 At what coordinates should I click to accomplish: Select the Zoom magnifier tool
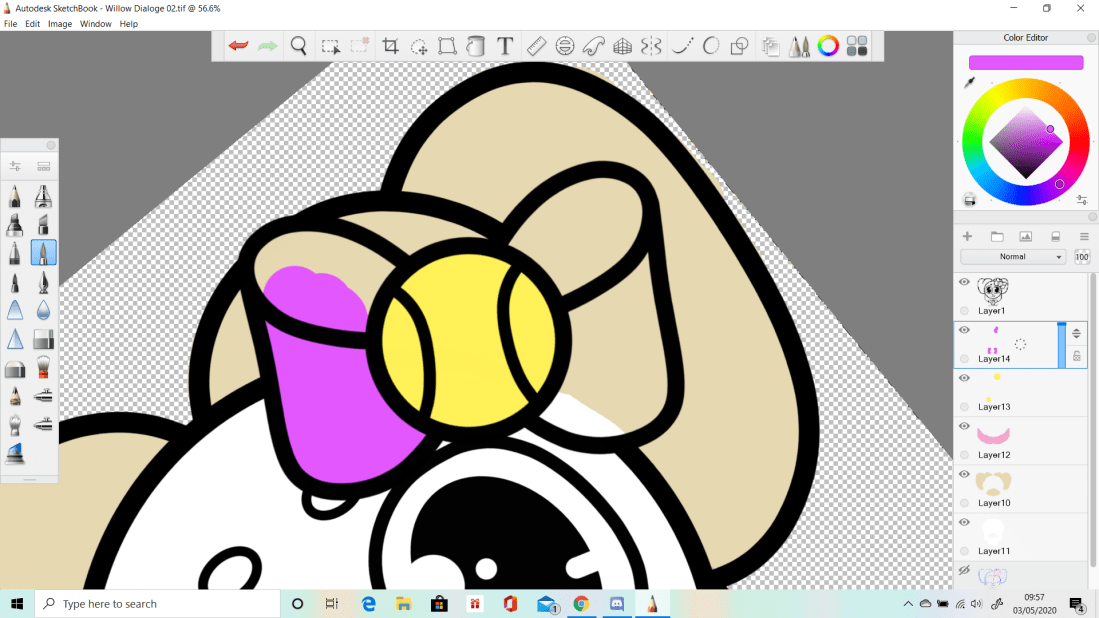pyautogui.click(x=299, y=45)
